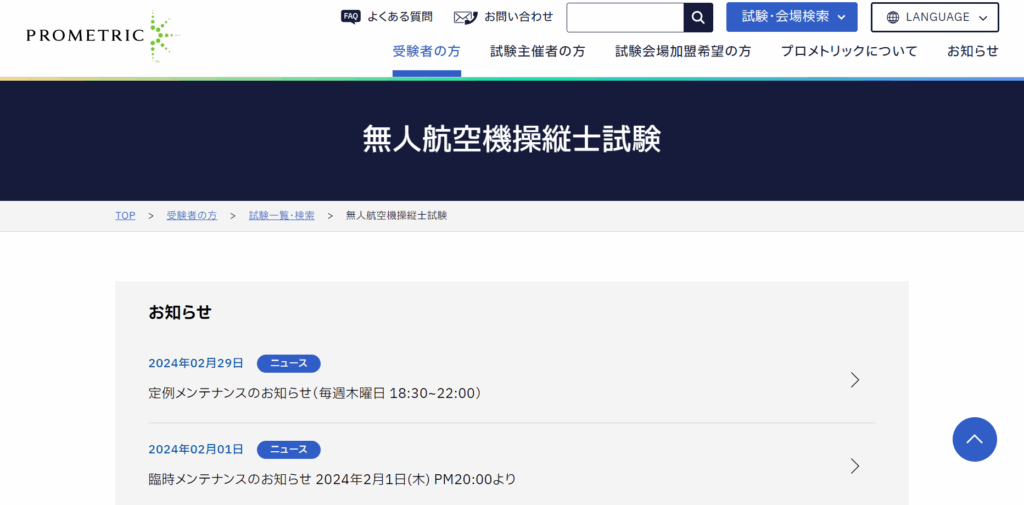Click arrow beside 定例メンテナンス notice
Image resolution: width=1024 pixels, height=505 pixels.
click(x=854, y=380)
